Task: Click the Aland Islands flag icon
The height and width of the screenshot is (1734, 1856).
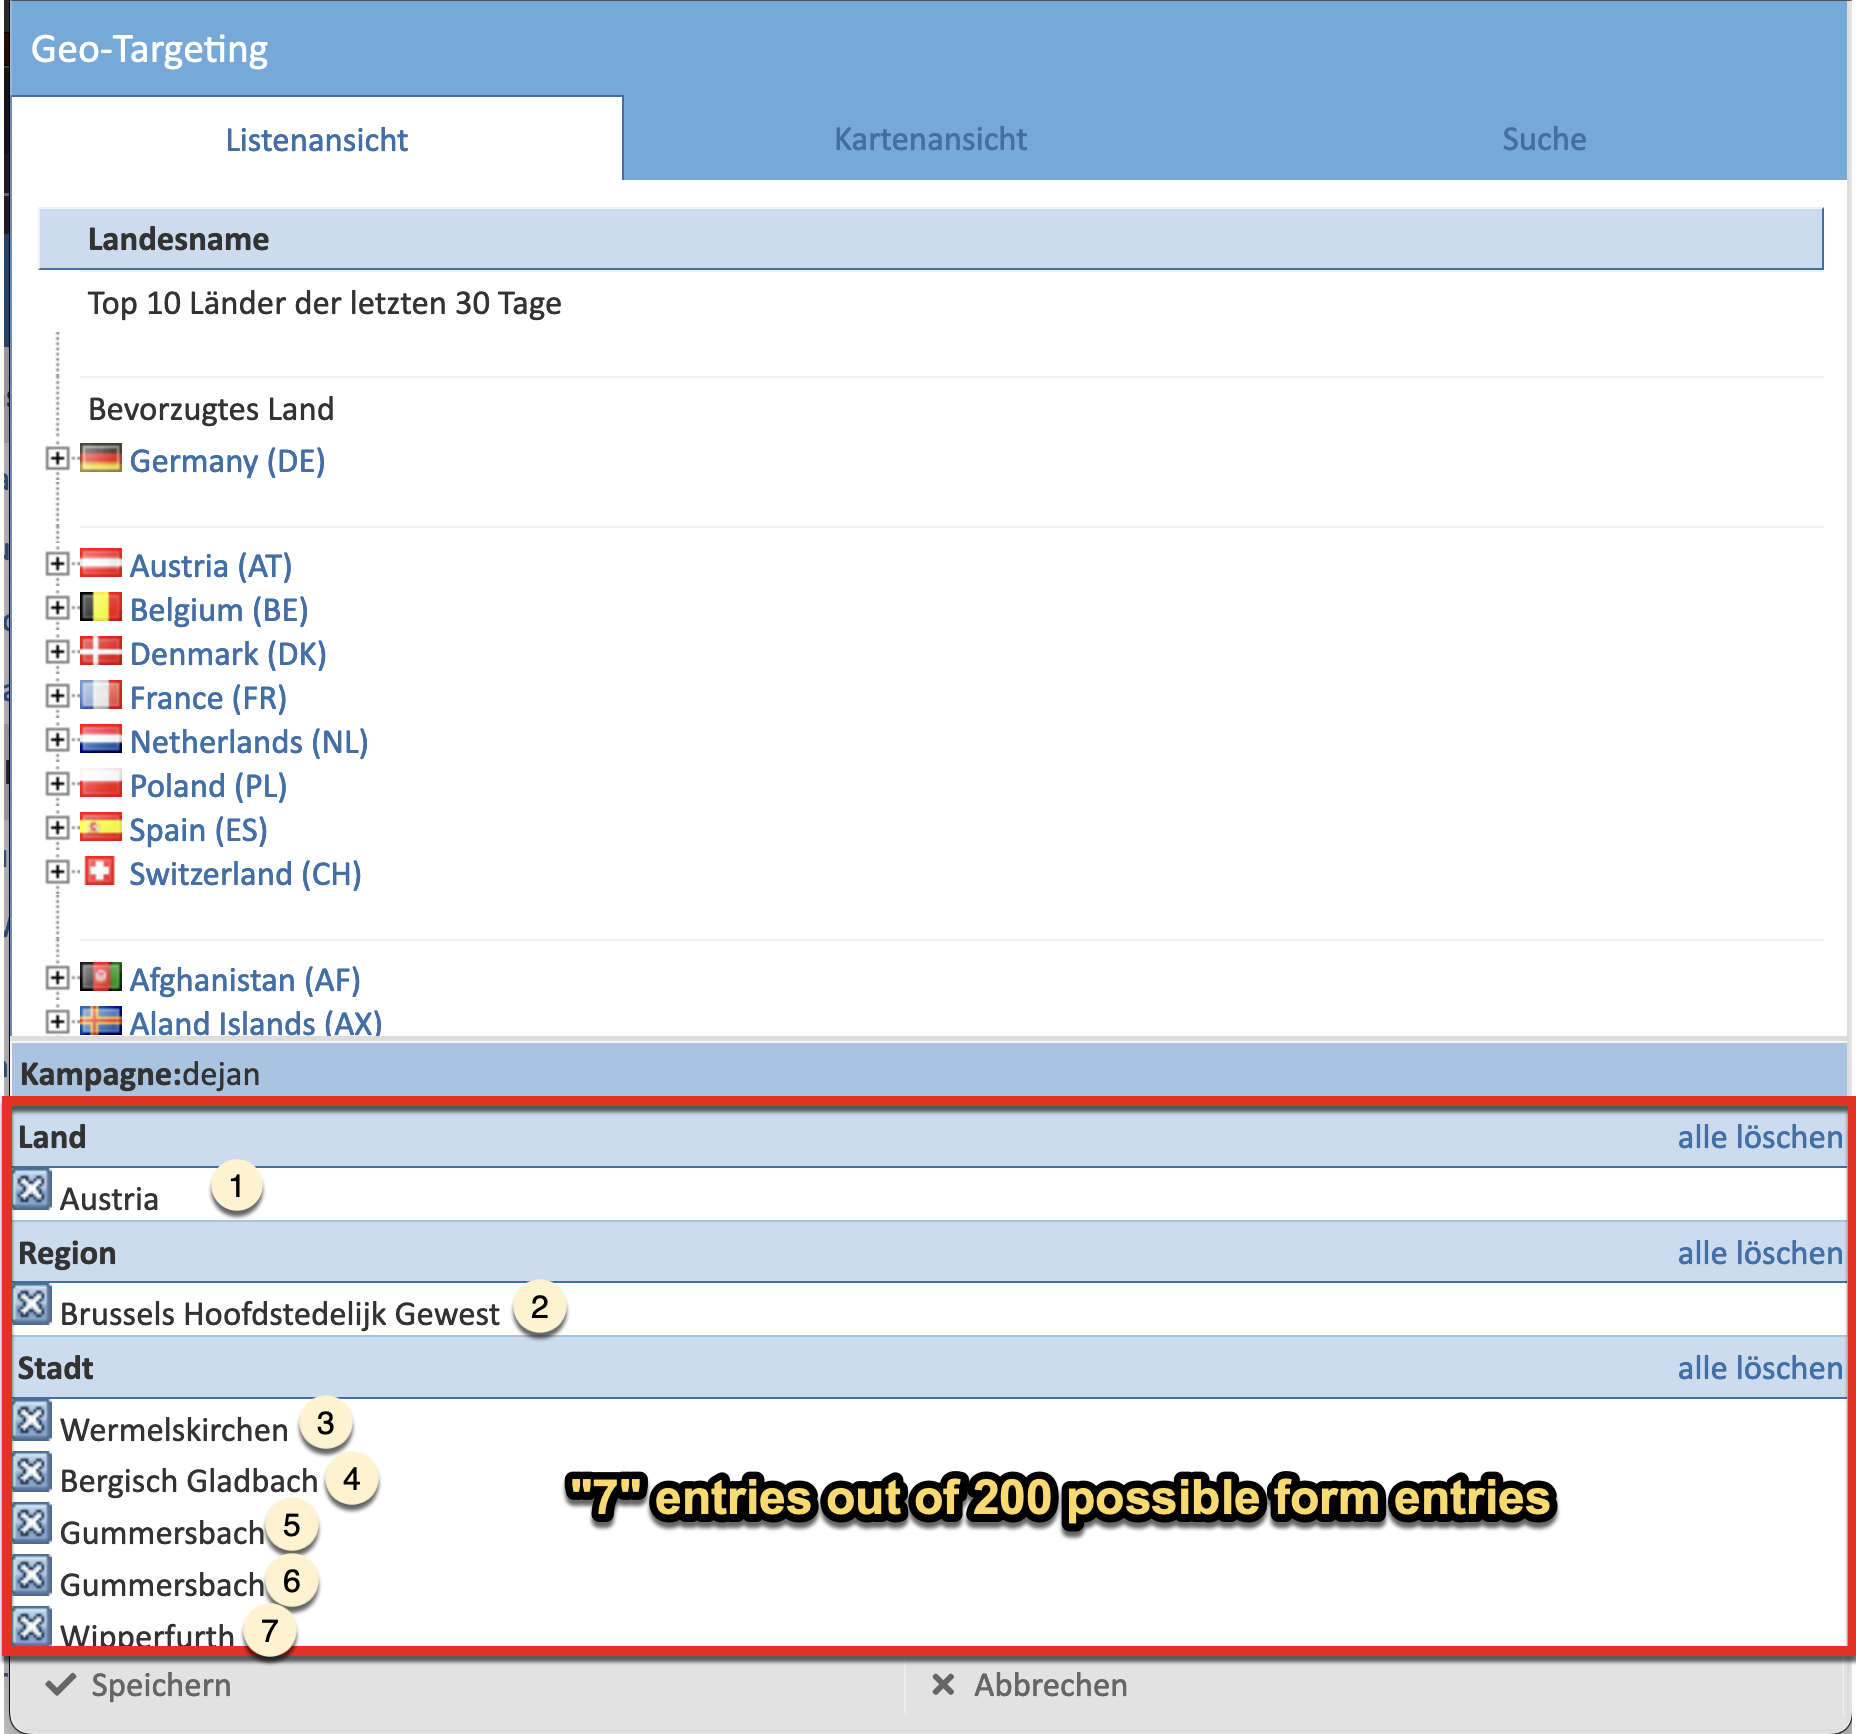Action: [101, 1021]
